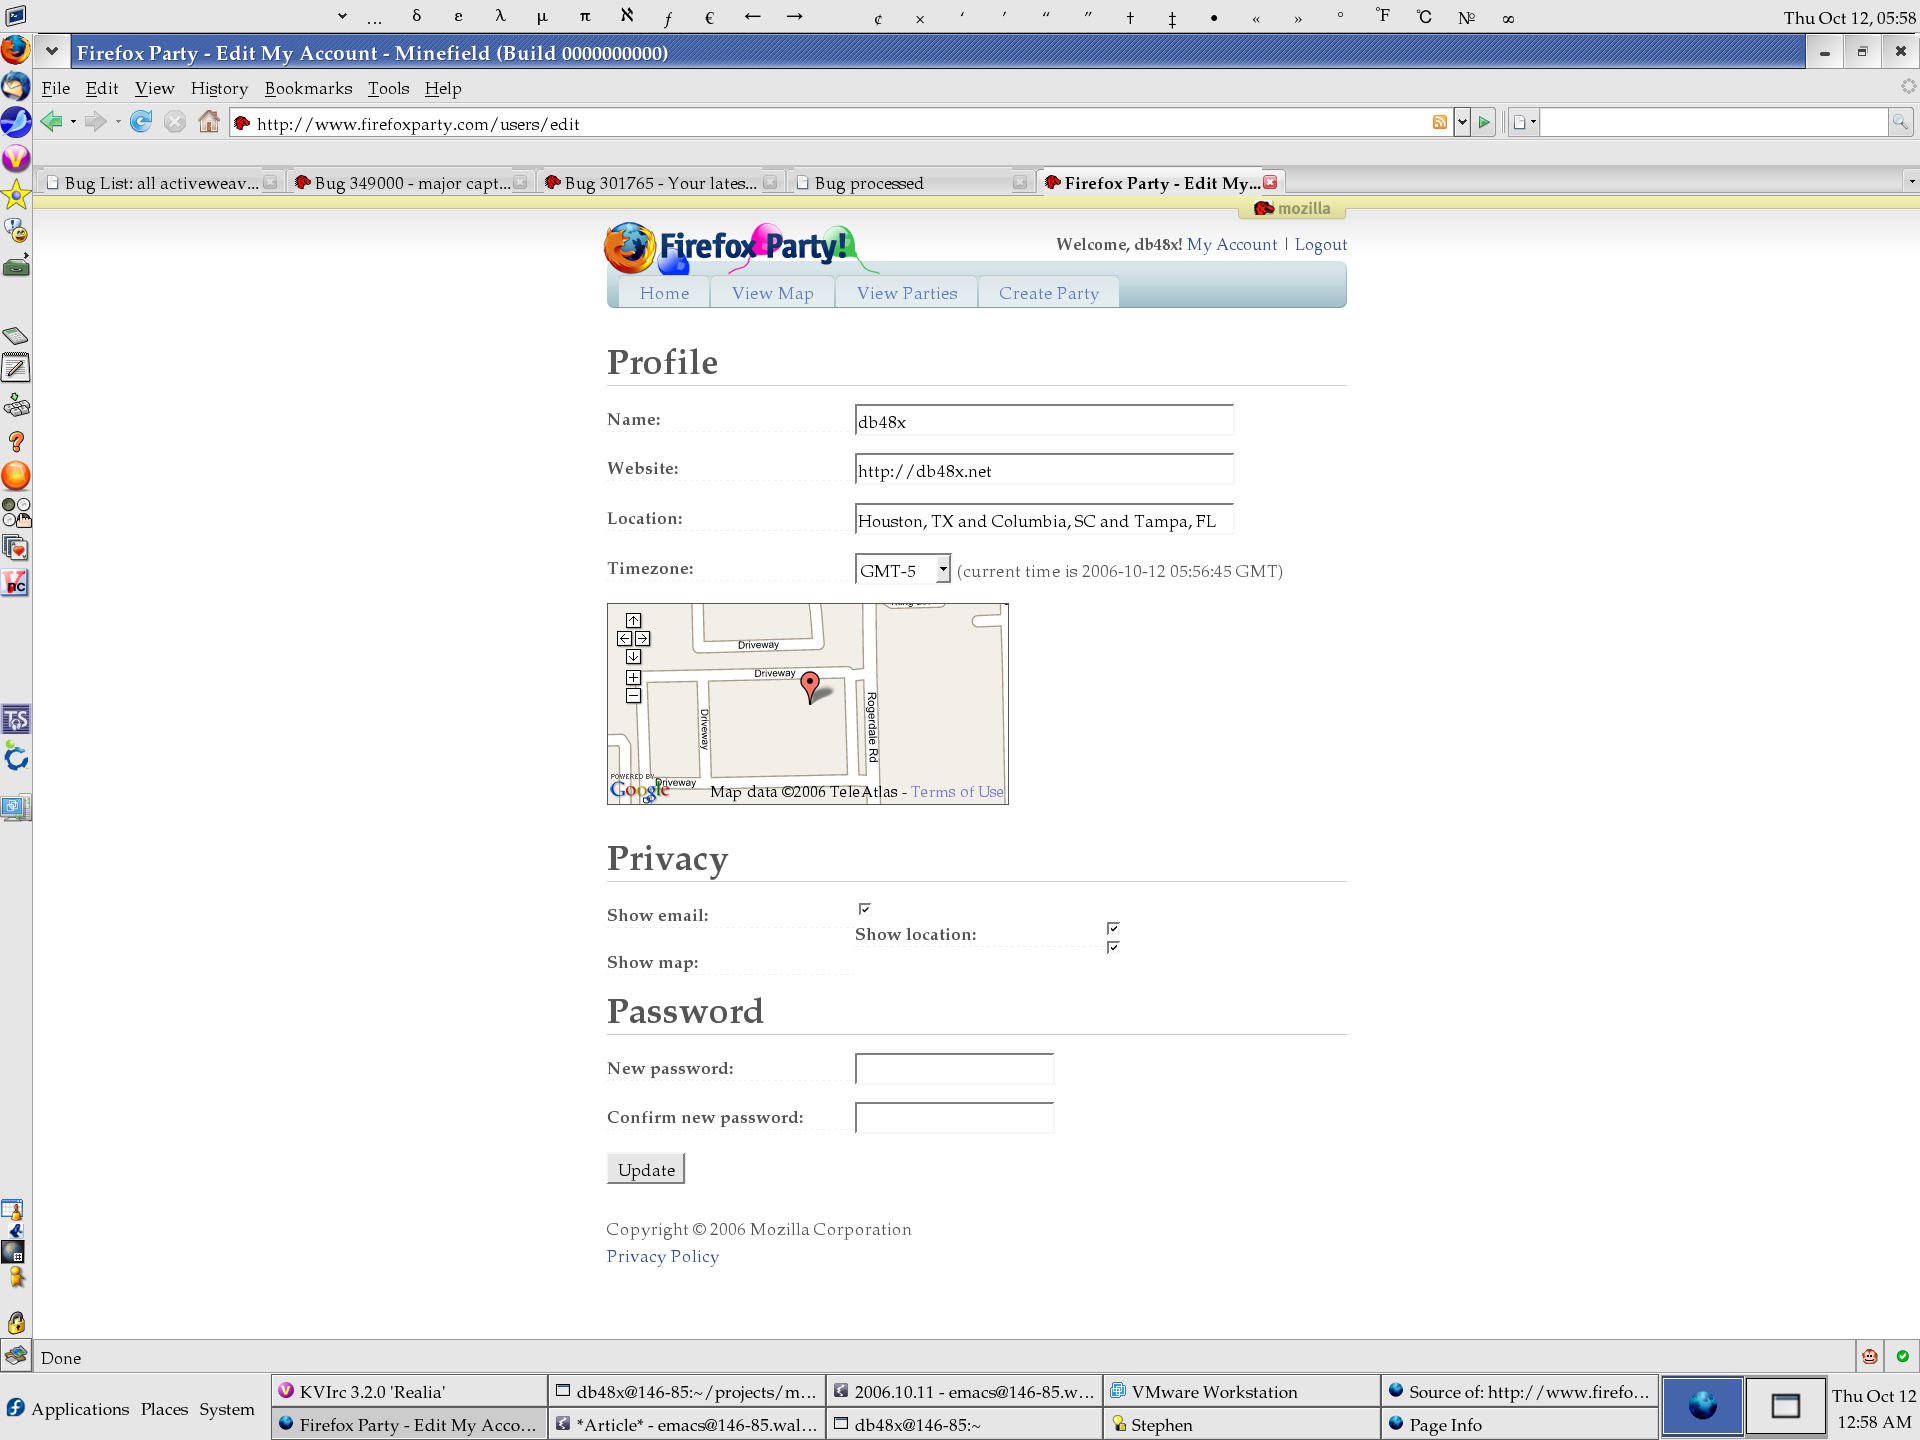Focus the Confirm new password field
Viewport: 1920px width, 1440px height.
(954, 1117)
